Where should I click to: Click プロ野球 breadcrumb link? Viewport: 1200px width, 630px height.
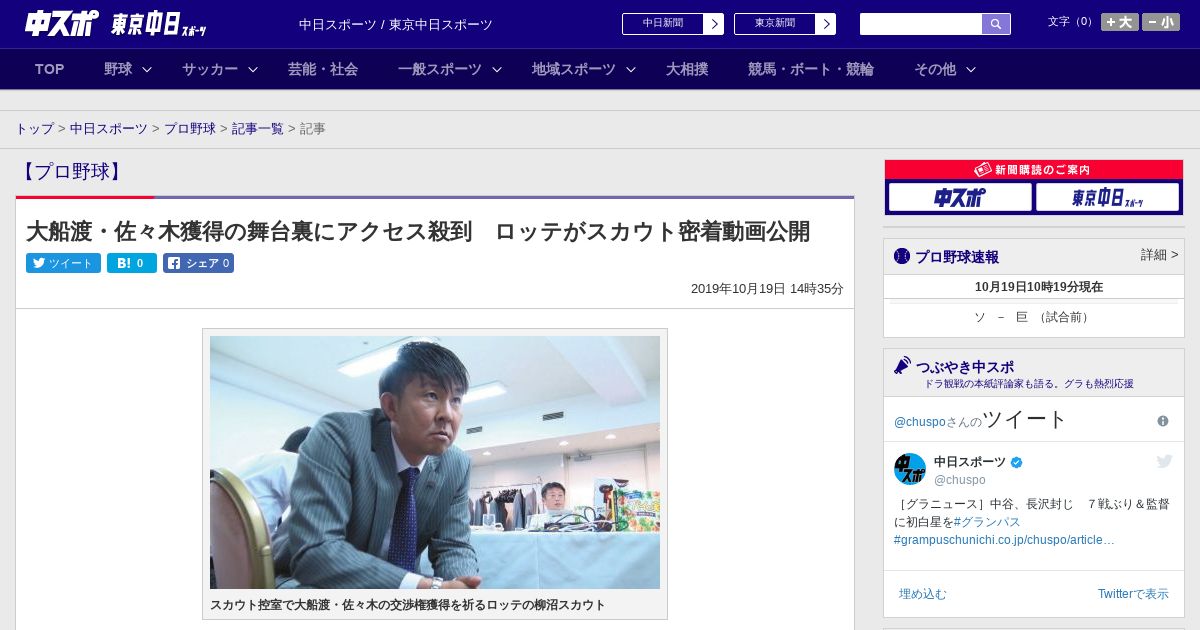[190, 129]
